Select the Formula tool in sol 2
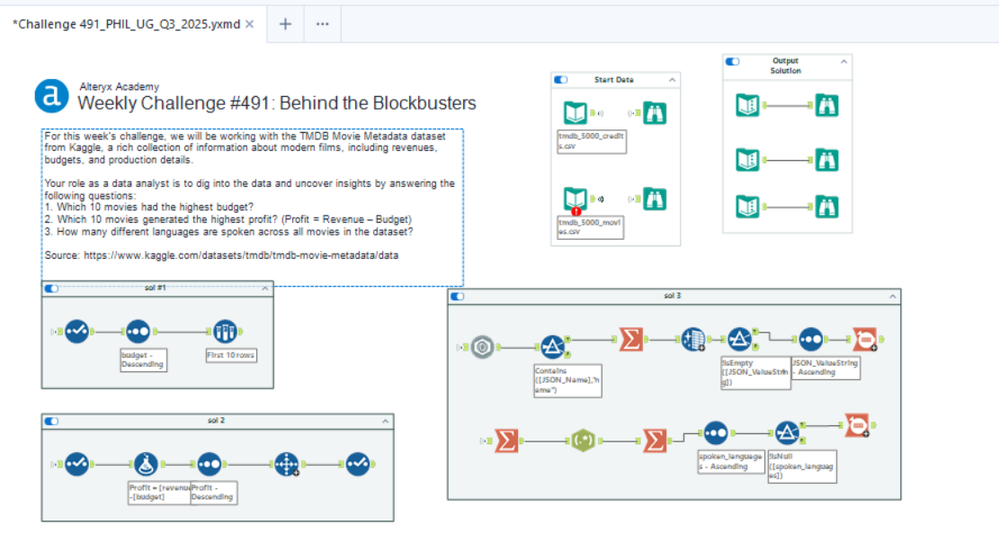The width and height of the screenshot is (999, 551). [146, 464]
